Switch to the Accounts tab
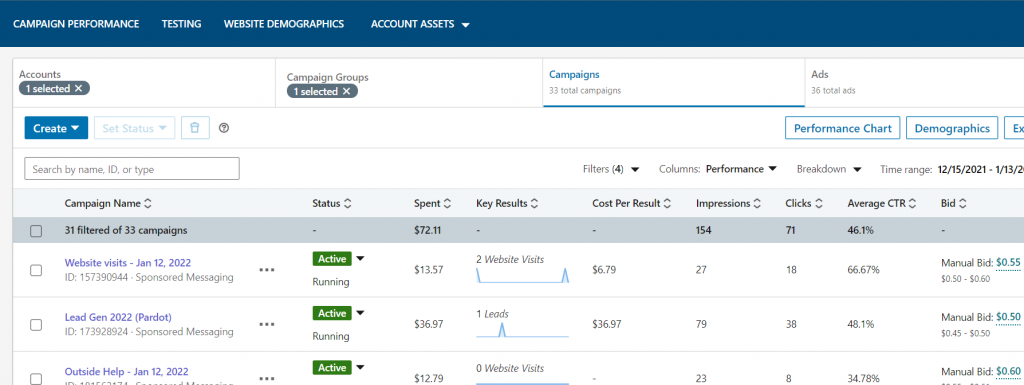1024x385 pixels. click(x=144, y=83)
